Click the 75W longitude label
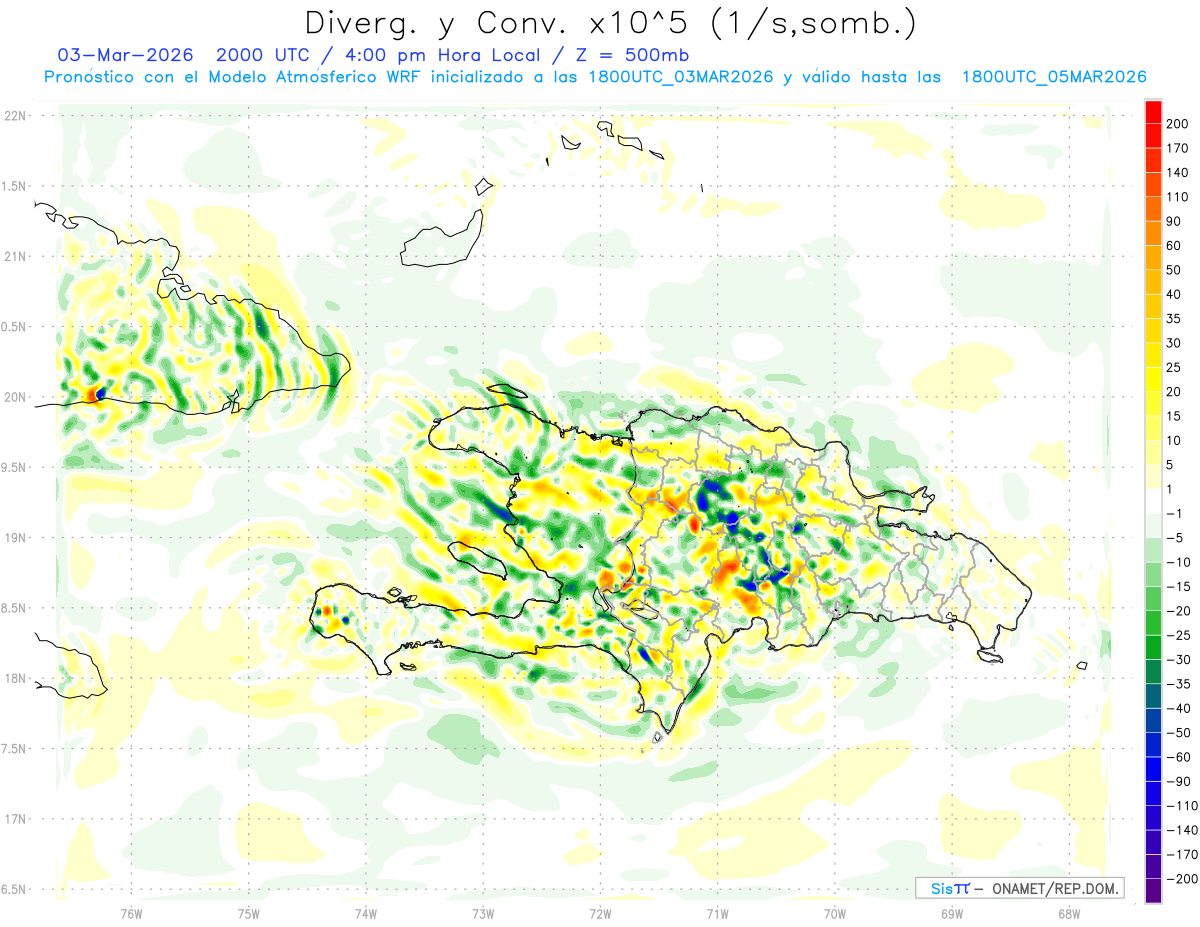1200x927 pixels. pos(249,913)
